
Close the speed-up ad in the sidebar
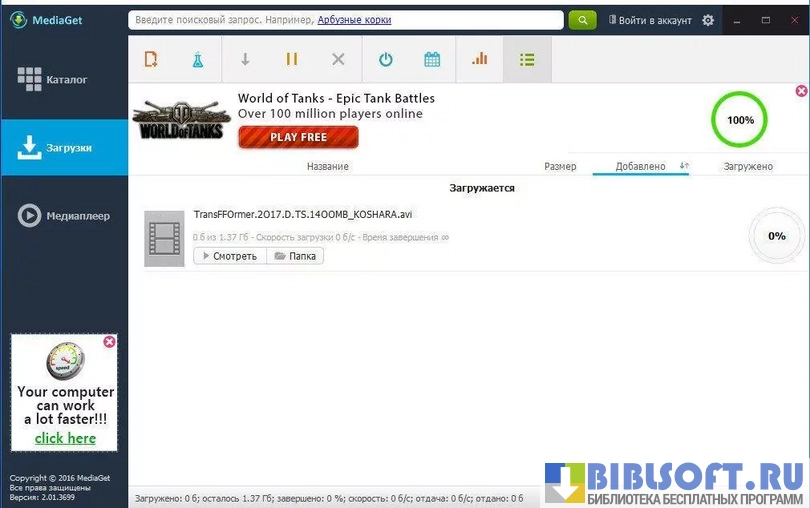pos(109,342)
